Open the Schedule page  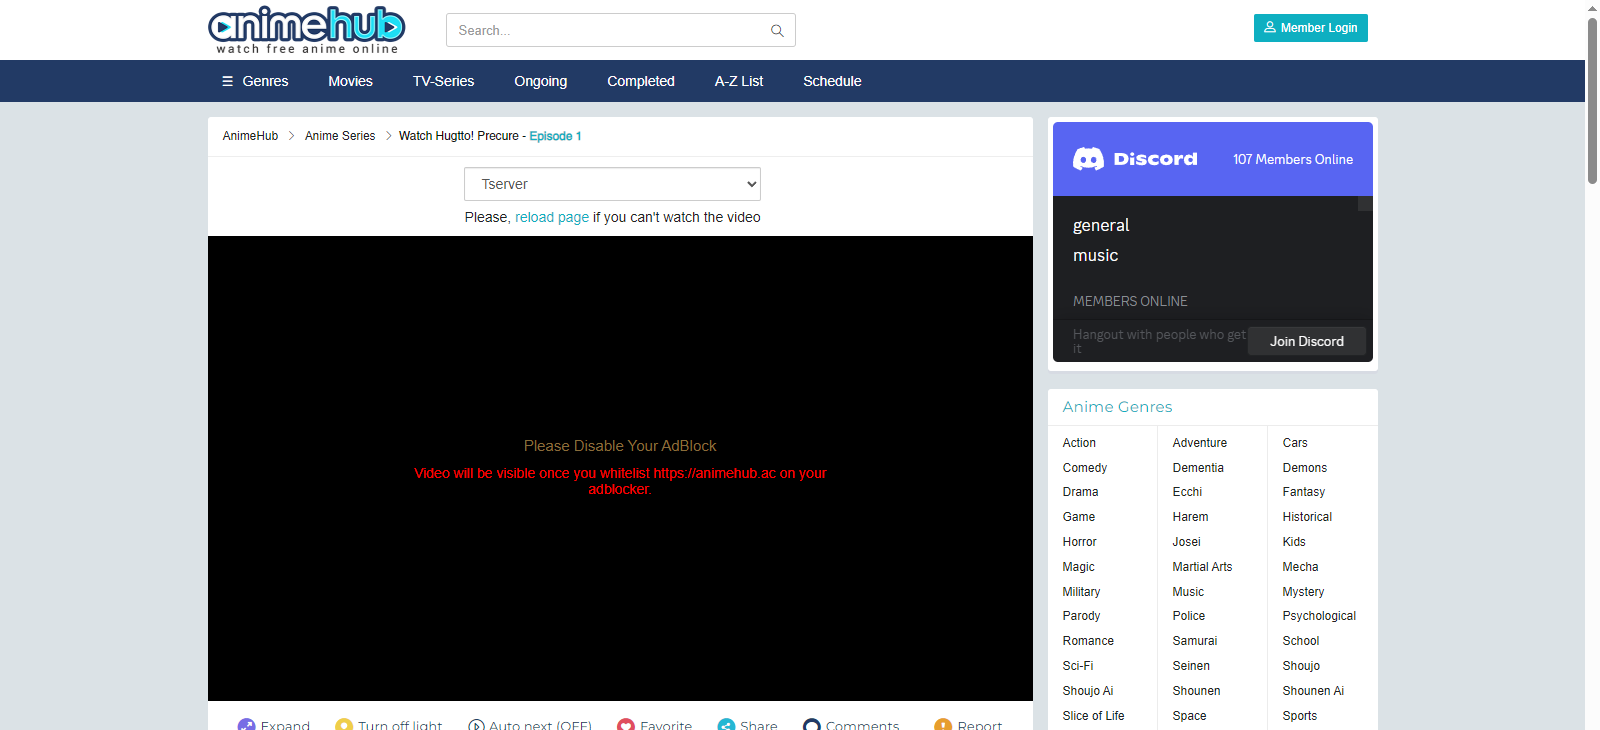pyautogui.click(x=832, y=81)
